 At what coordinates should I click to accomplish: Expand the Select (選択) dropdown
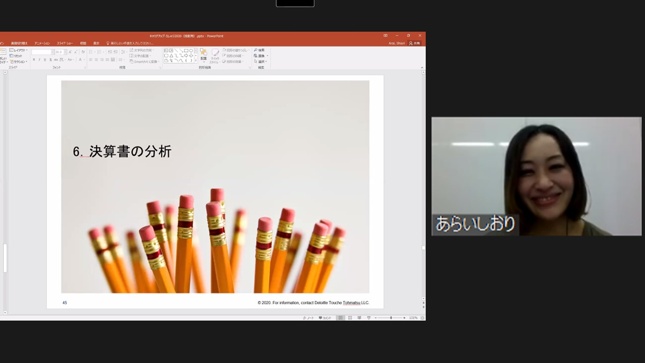[261, 61]
